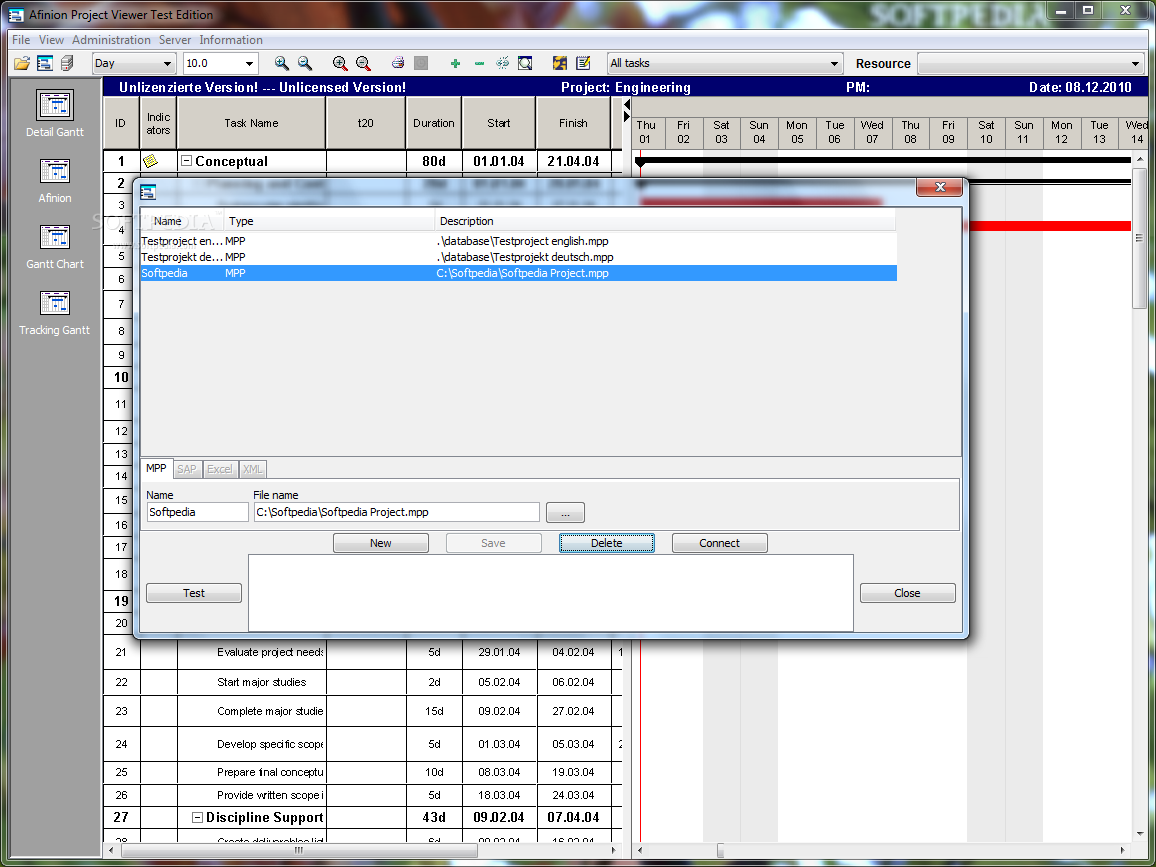
Task: Click the greyed-out clock toolbar icon
Action: (421, 63)
